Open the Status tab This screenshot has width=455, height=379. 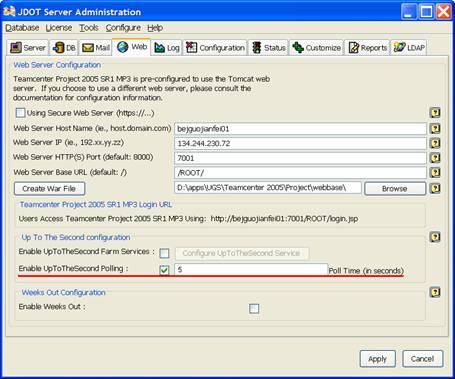coord(269,48)
